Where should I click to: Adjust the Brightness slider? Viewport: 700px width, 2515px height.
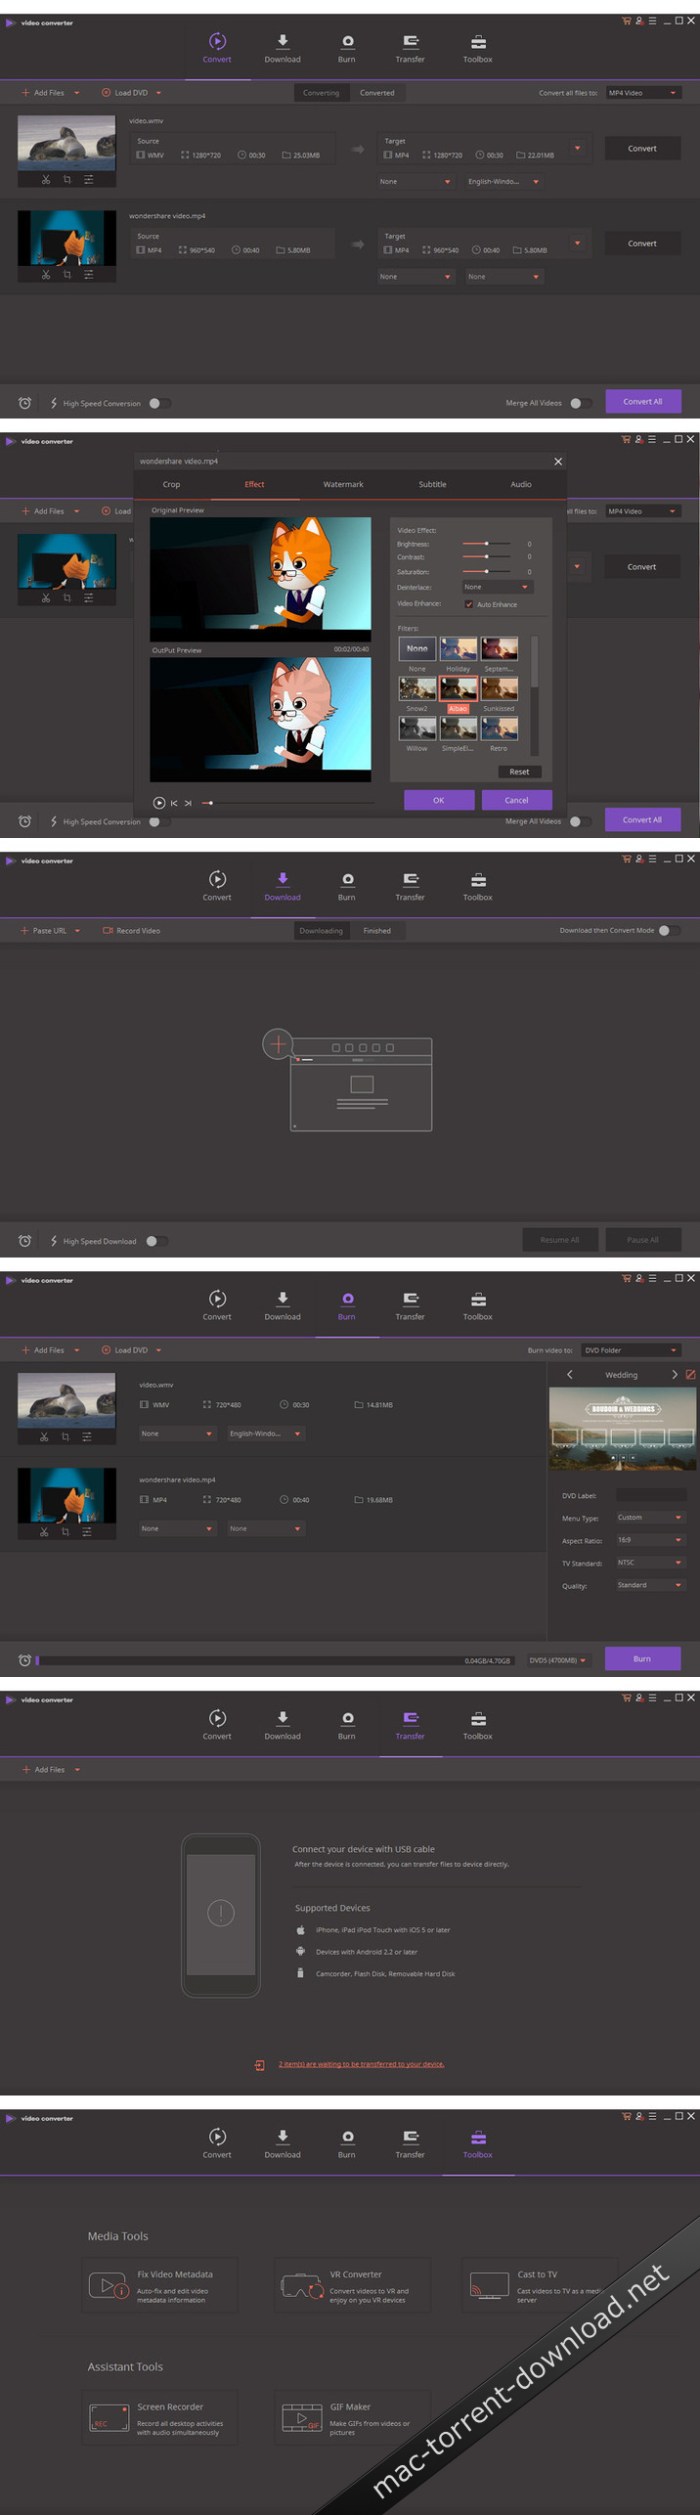486,544
